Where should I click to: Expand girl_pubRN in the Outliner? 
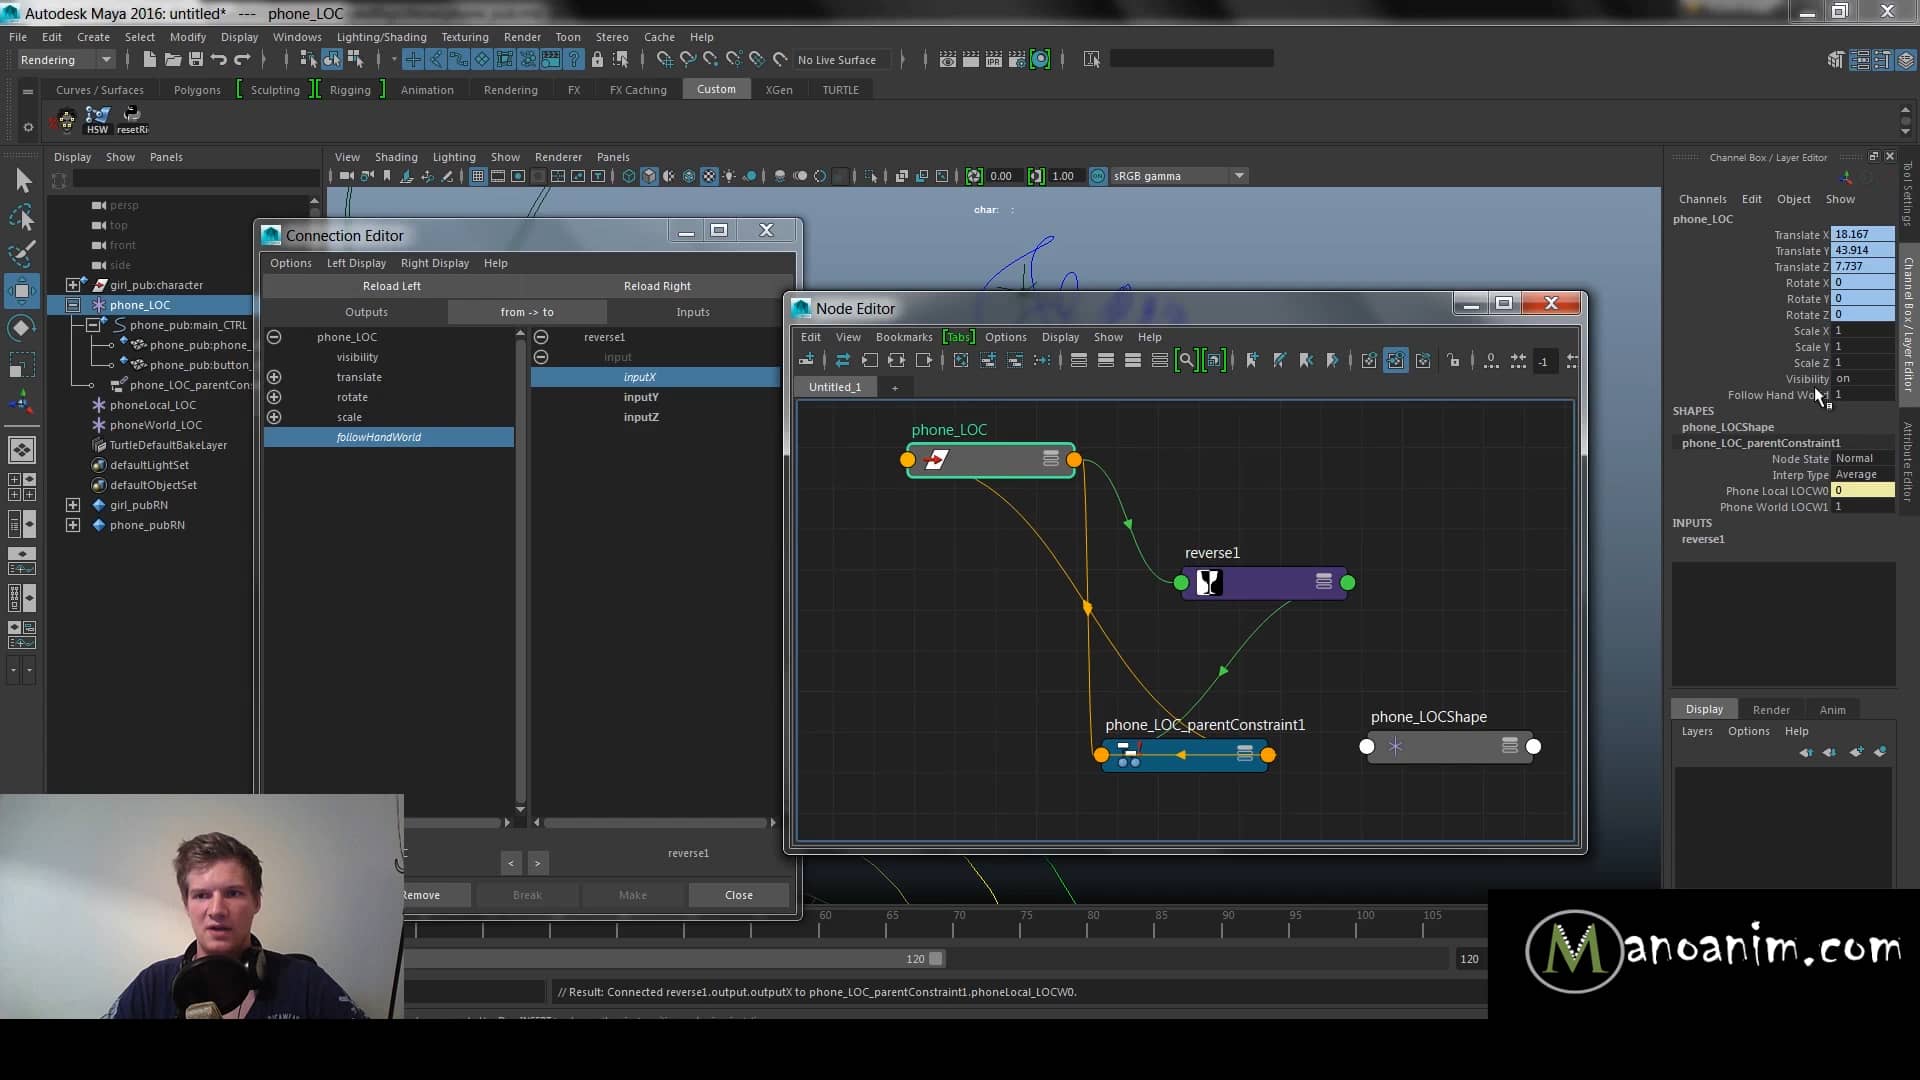pyautogui.click(x=73, y=505)
